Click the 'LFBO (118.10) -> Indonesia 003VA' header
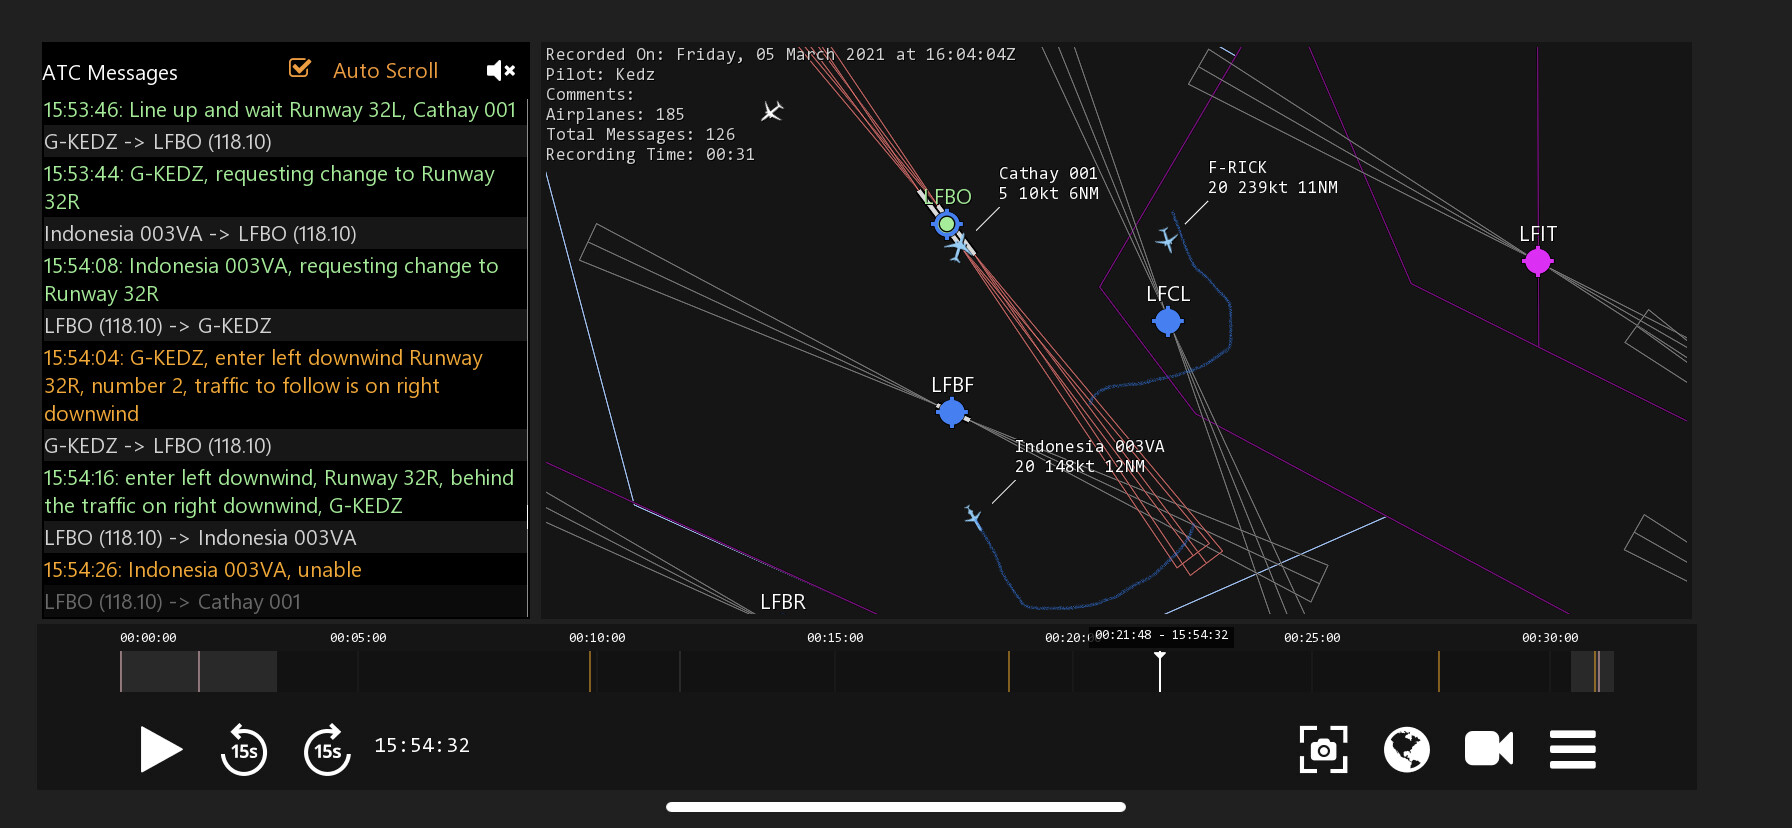This screenshot has width=1792, height=828. [284, 538]
